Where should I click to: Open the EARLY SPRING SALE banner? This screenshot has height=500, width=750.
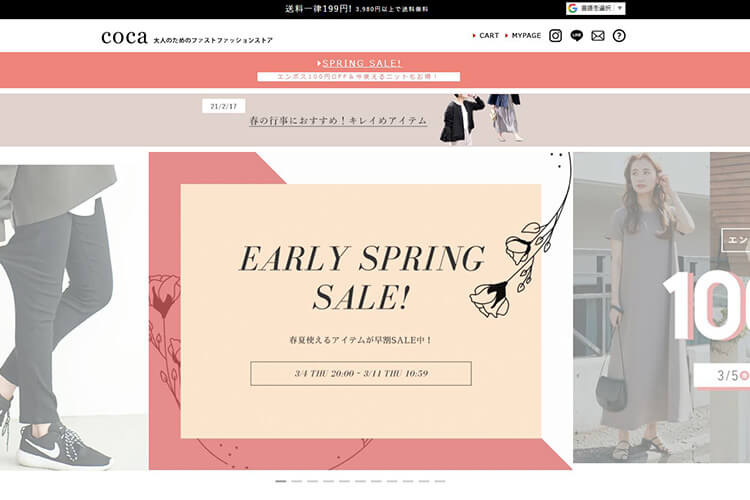(x=361, y=311)
